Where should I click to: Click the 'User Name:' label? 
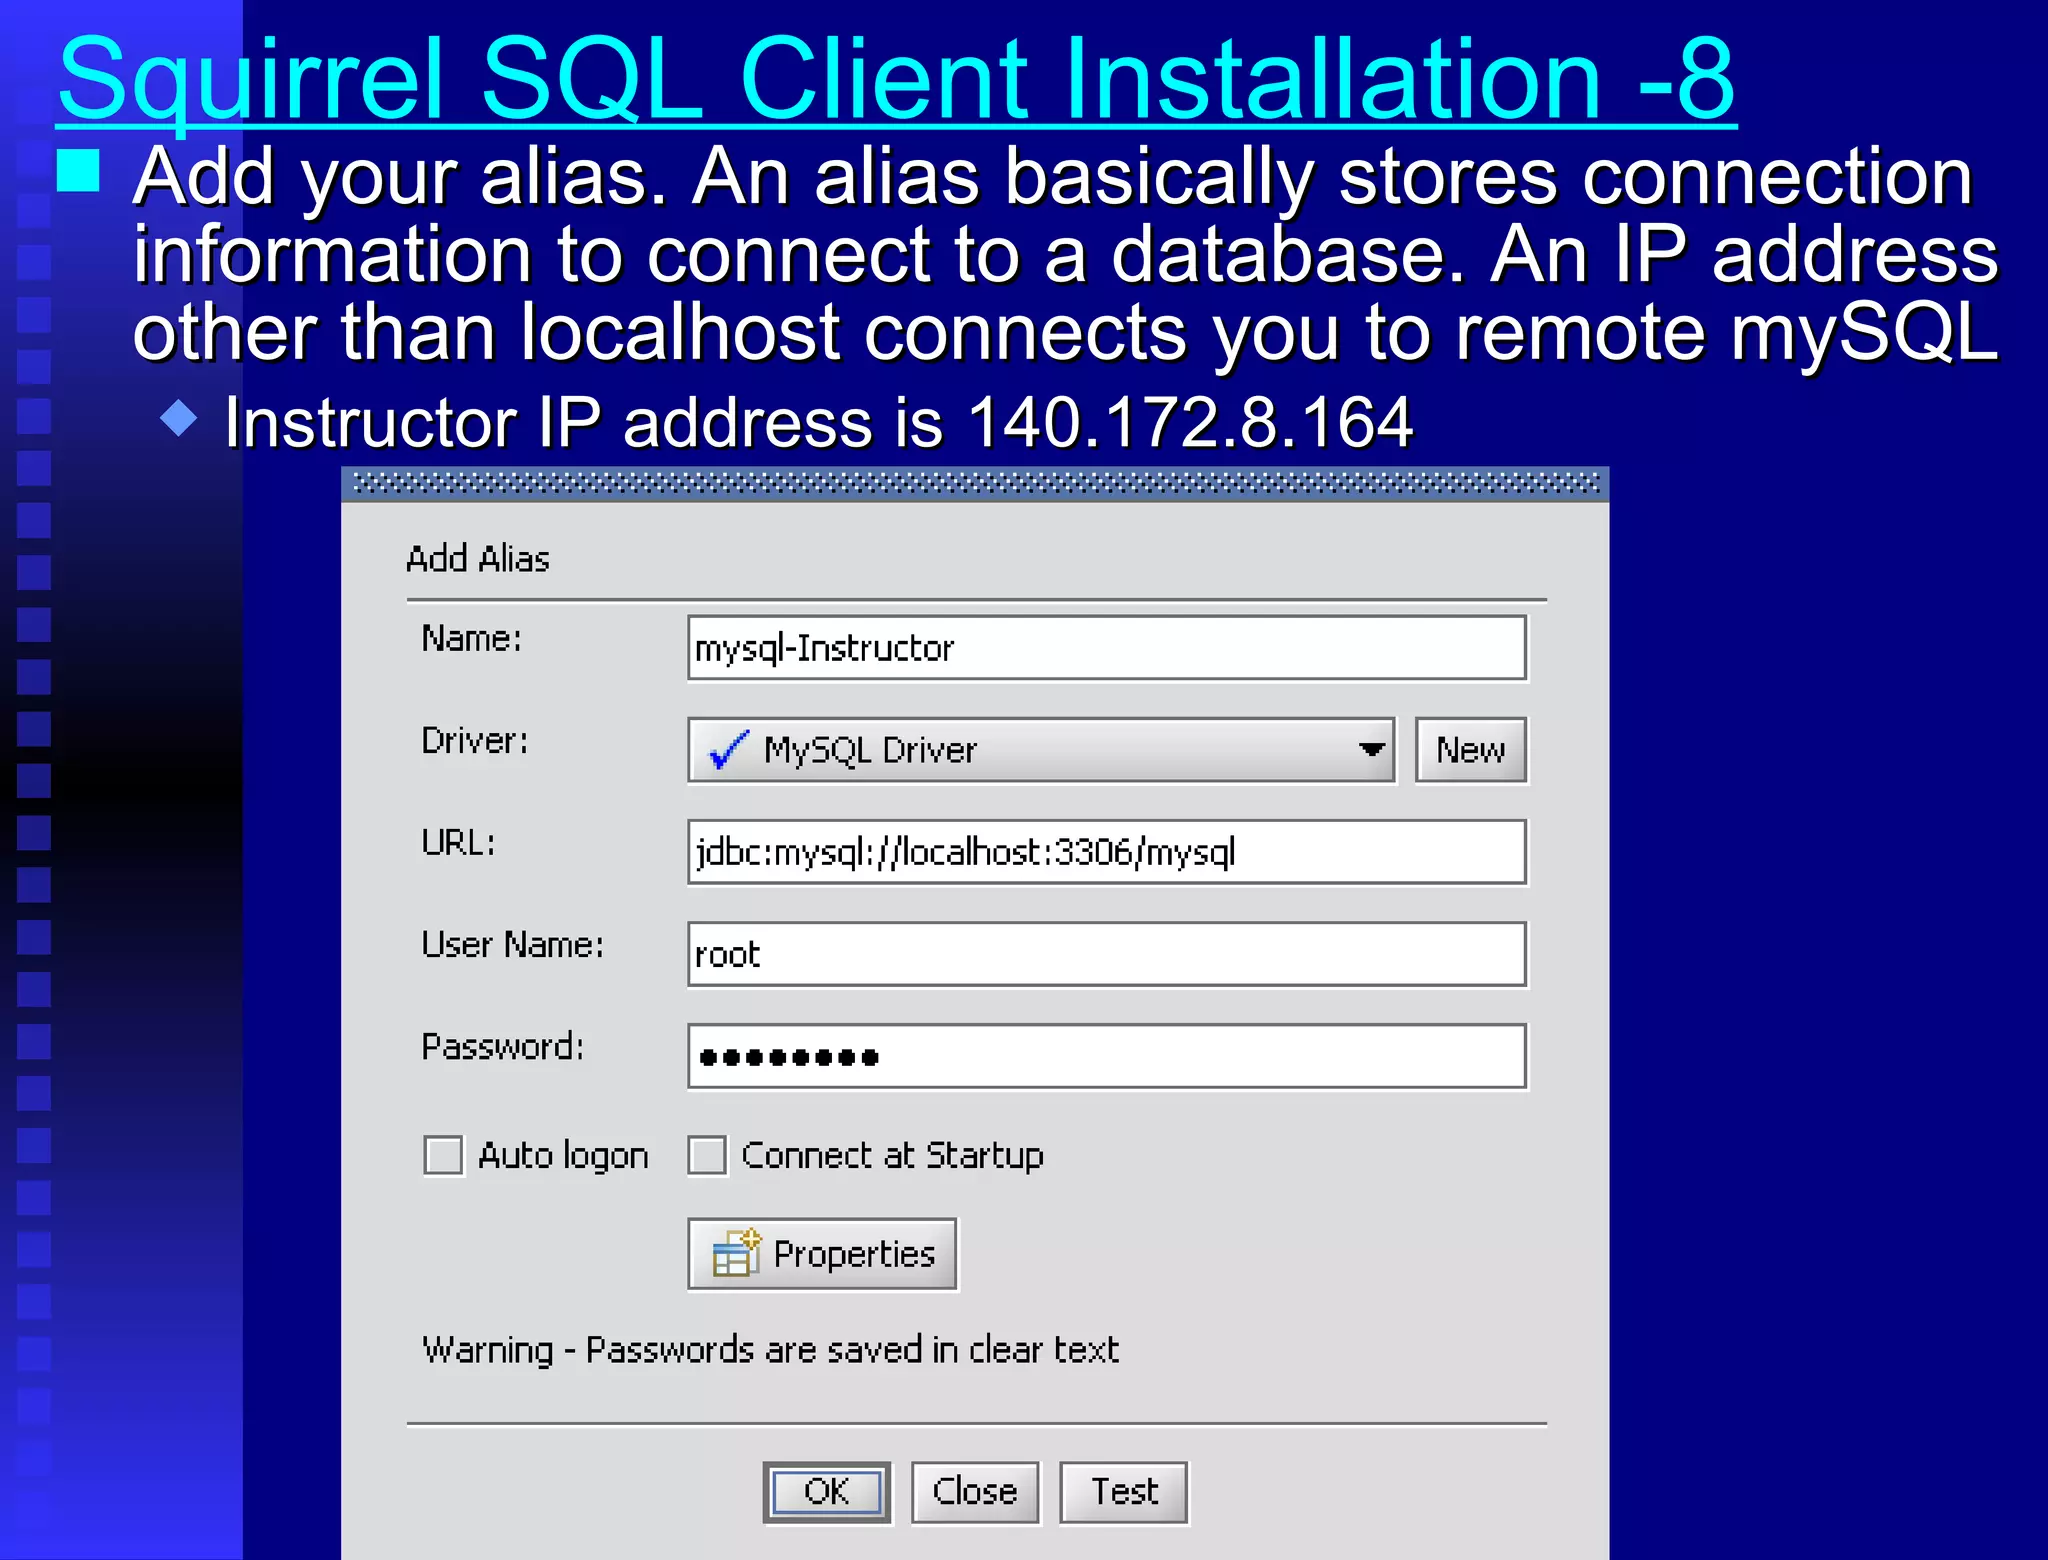(x=513, y=945)
